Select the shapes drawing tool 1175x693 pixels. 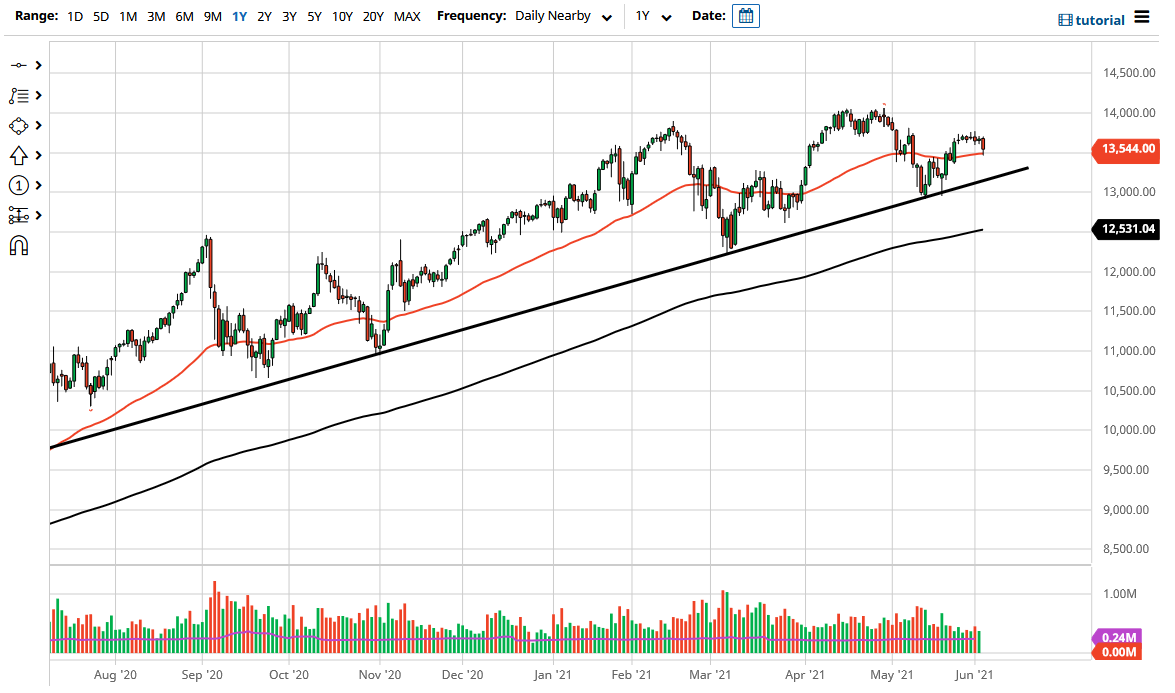click(x=20, y=125)
